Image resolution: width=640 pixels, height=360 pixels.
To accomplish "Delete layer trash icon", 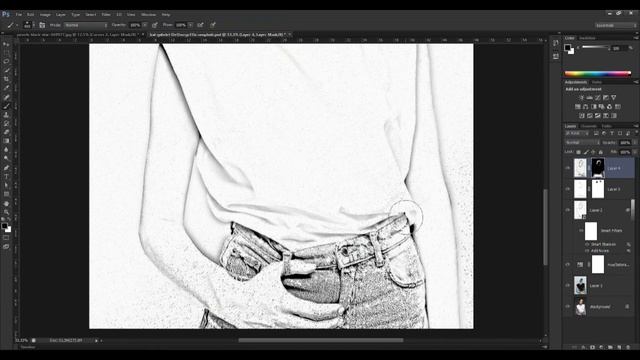I will click(x=628, y=347).
